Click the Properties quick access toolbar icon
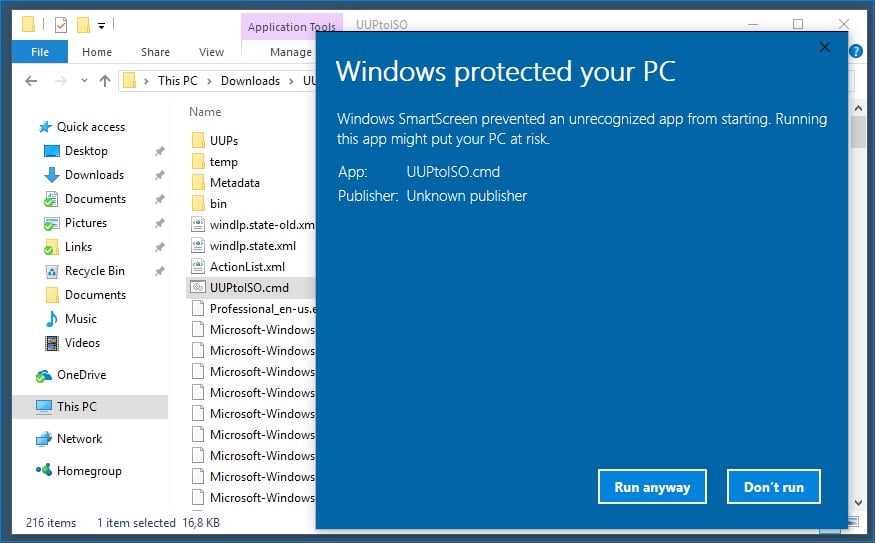 61,25
